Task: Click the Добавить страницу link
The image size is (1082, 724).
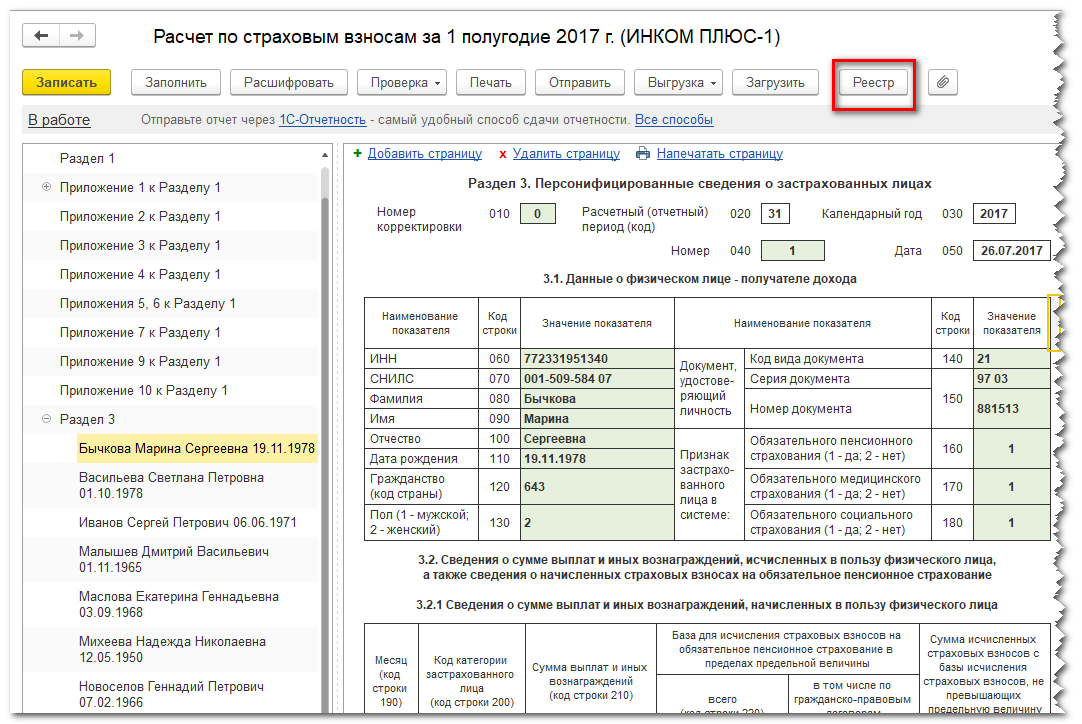Action: coord(424,153)
